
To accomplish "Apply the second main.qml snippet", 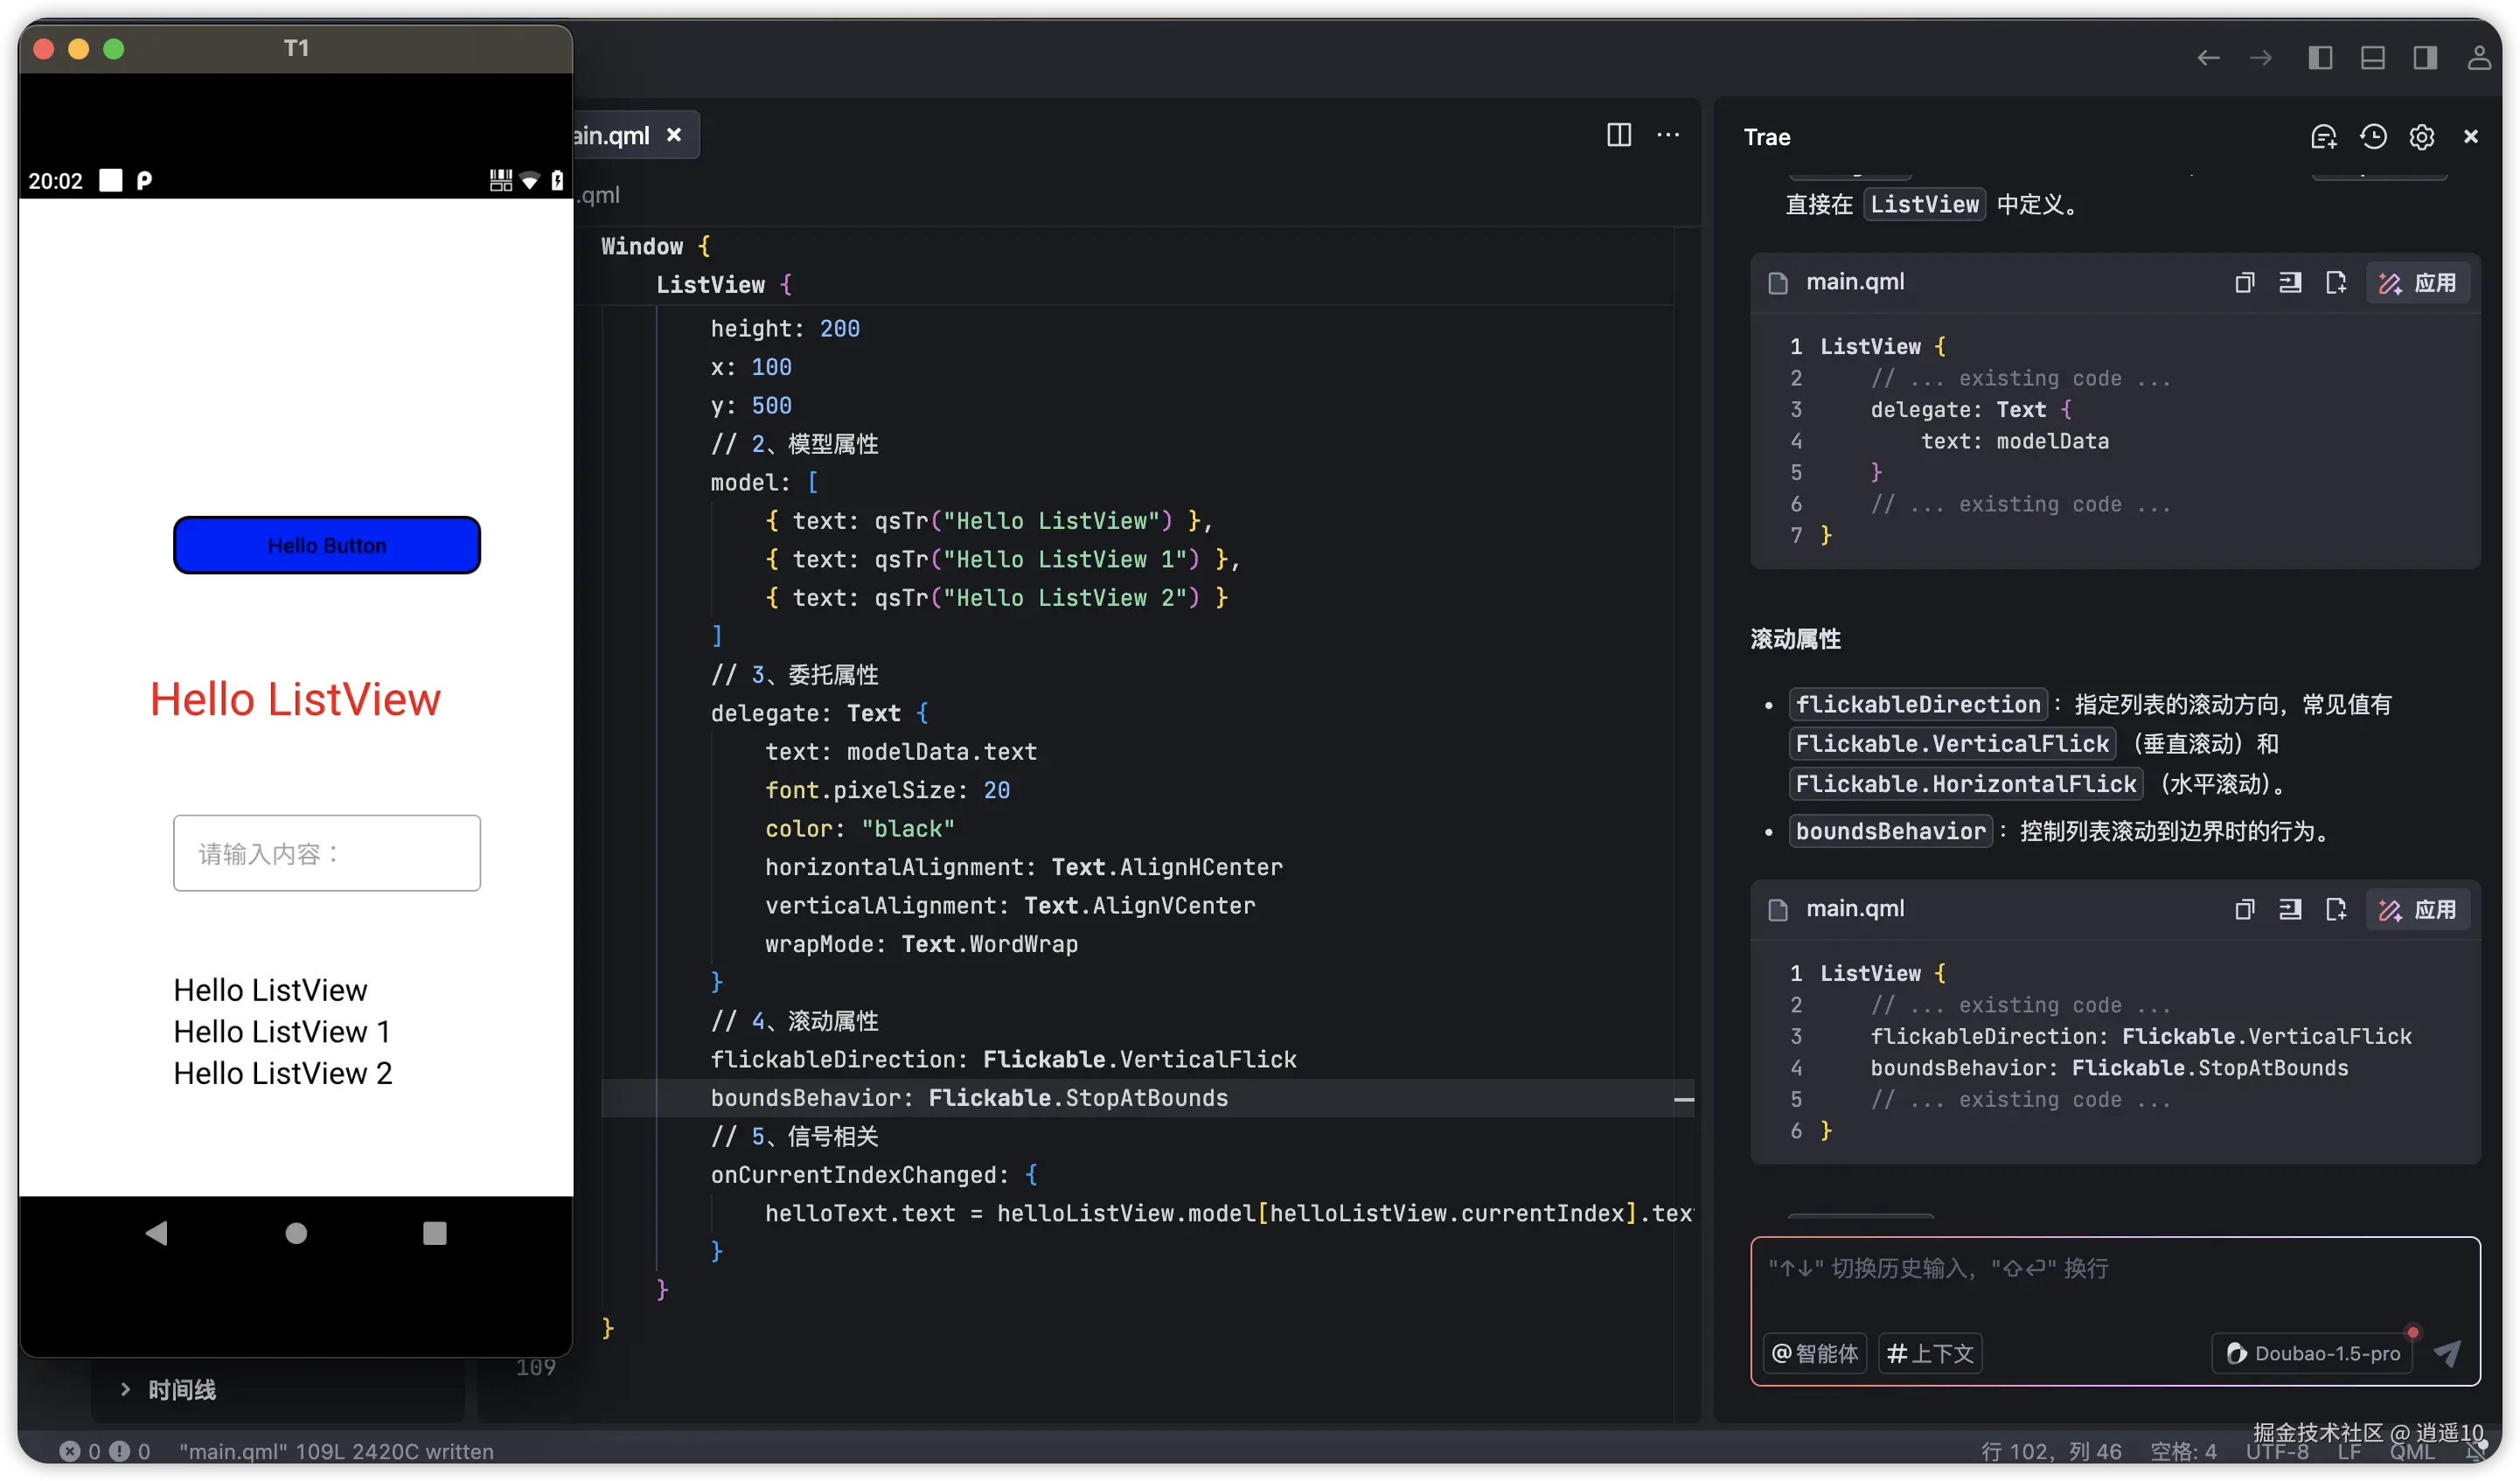I will click(2418, 909).
